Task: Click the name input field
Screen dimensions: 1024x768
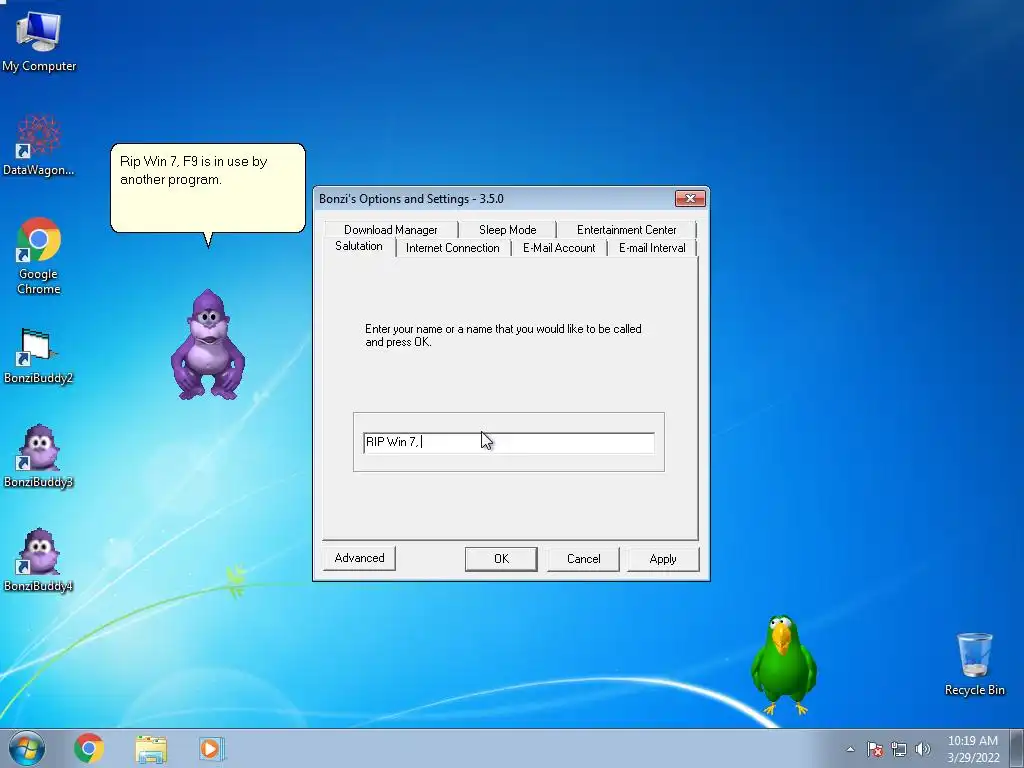Action: tap(509, 442)
